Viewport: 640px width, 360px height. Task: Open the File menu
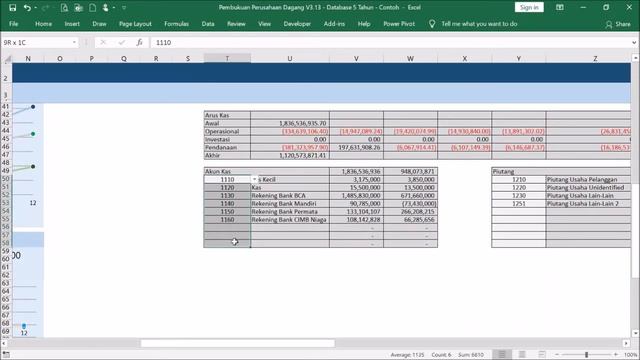point(13,24)
